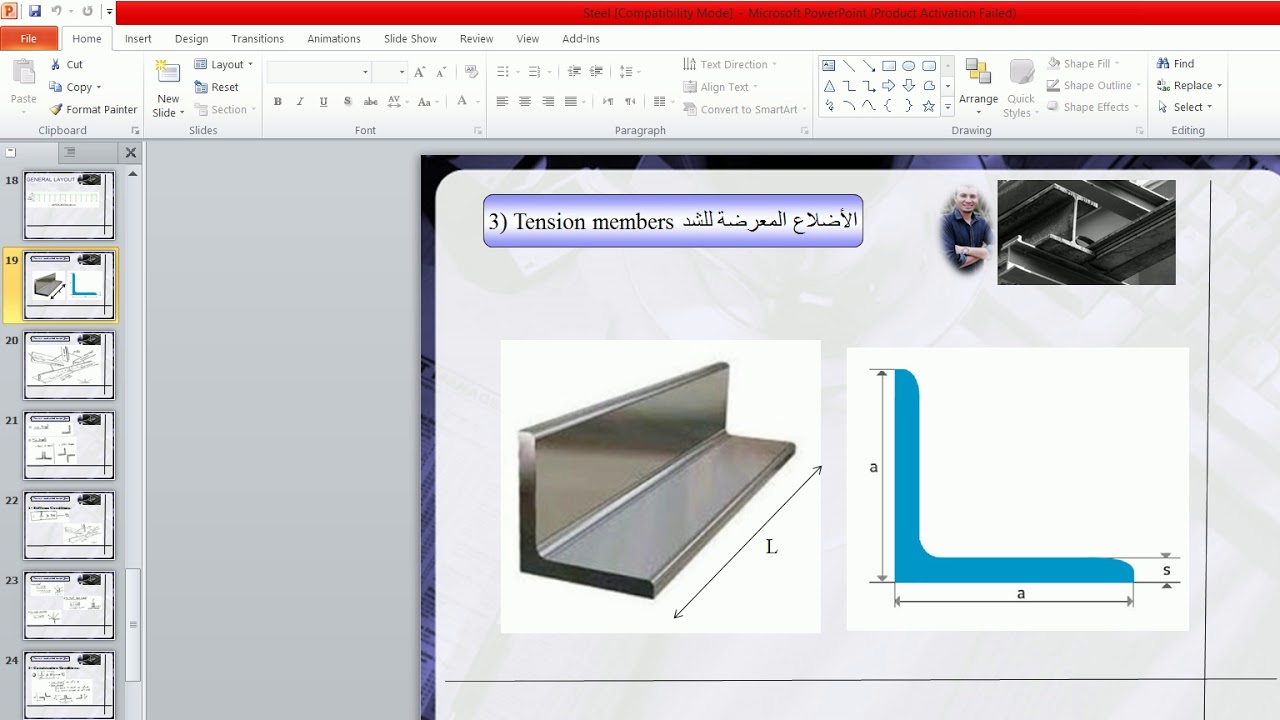Click the thumbnail pane scrollbar thumb
The image size is (1280, 720).
(132, 625)
